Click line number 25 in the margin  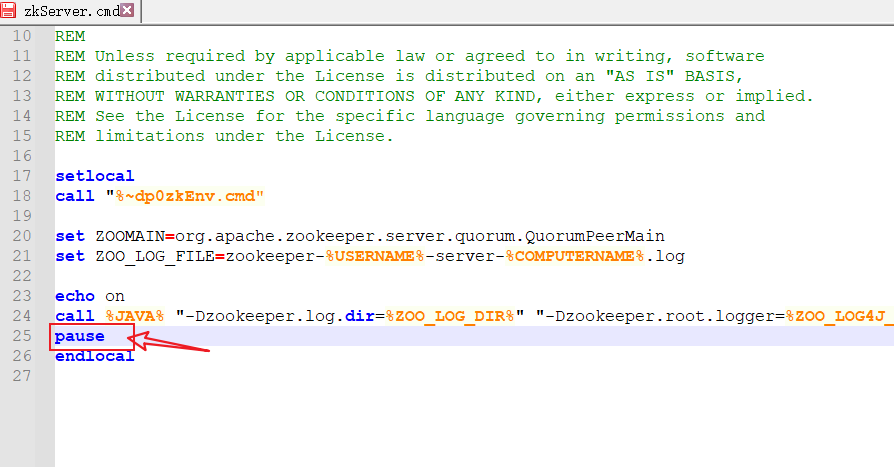point(22,336)
